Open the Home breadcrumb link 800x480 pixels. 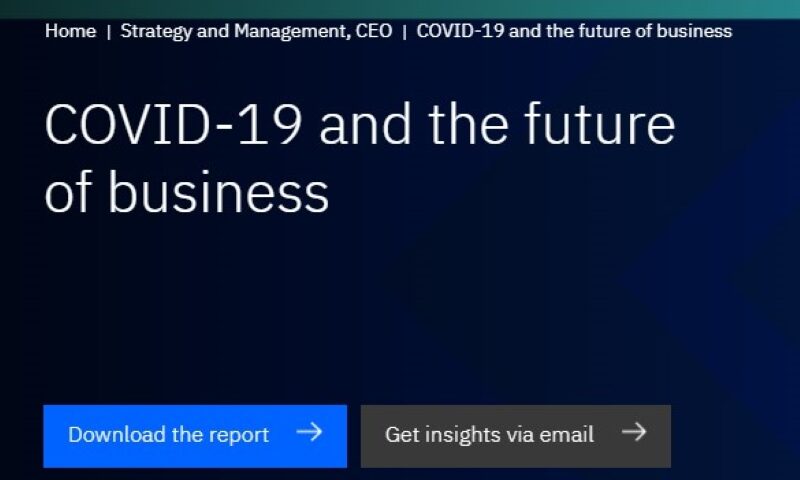70,31
